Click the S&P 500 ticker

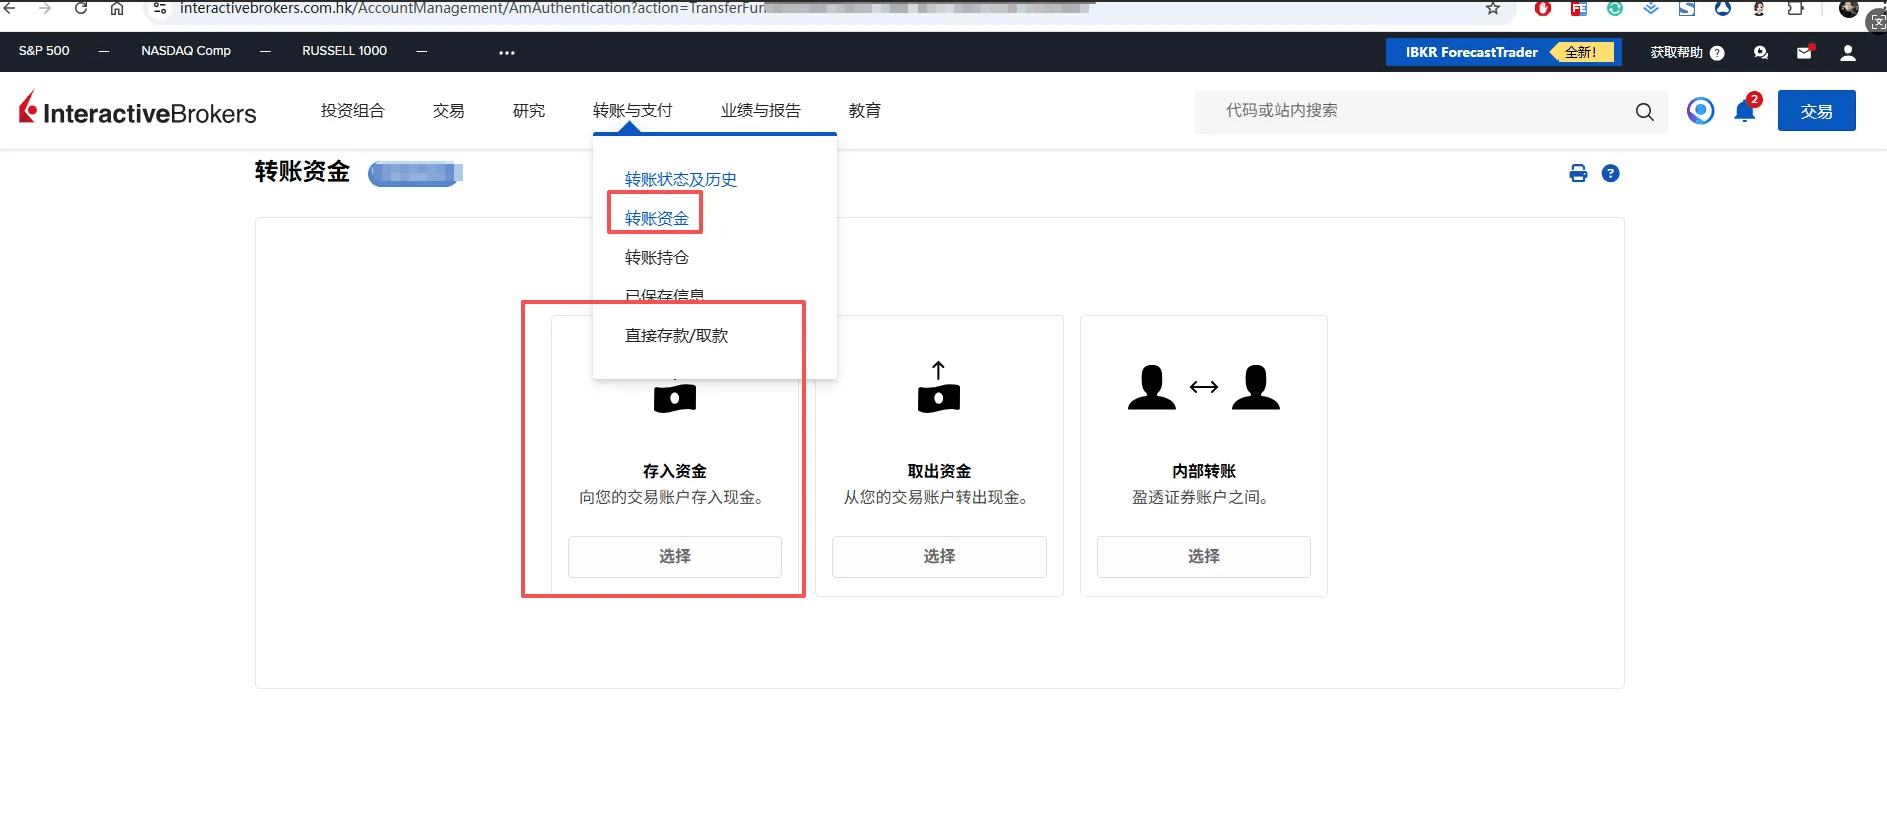tap(44, 51)
